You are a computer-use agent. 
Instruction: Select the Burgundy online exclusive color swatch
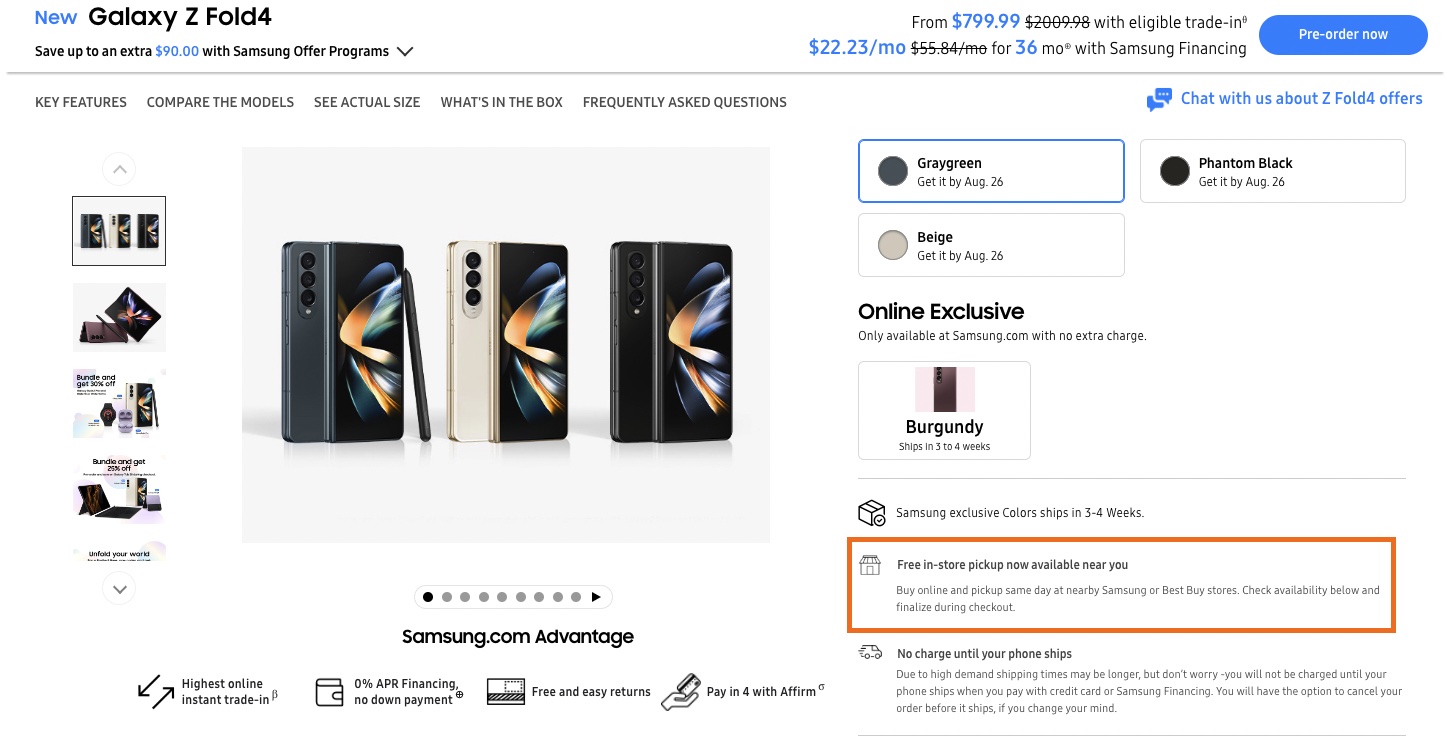(x=944, y=410)
